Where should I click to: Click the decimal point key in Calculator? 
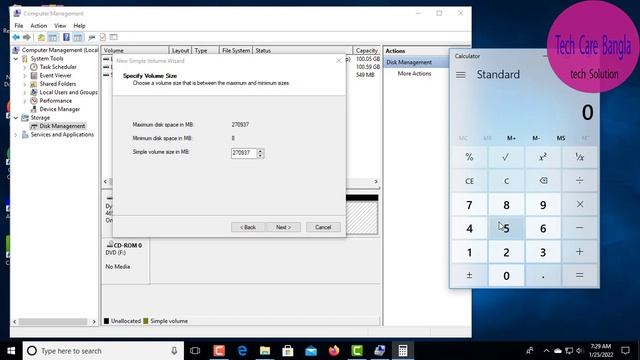click(x=543, y=276)
